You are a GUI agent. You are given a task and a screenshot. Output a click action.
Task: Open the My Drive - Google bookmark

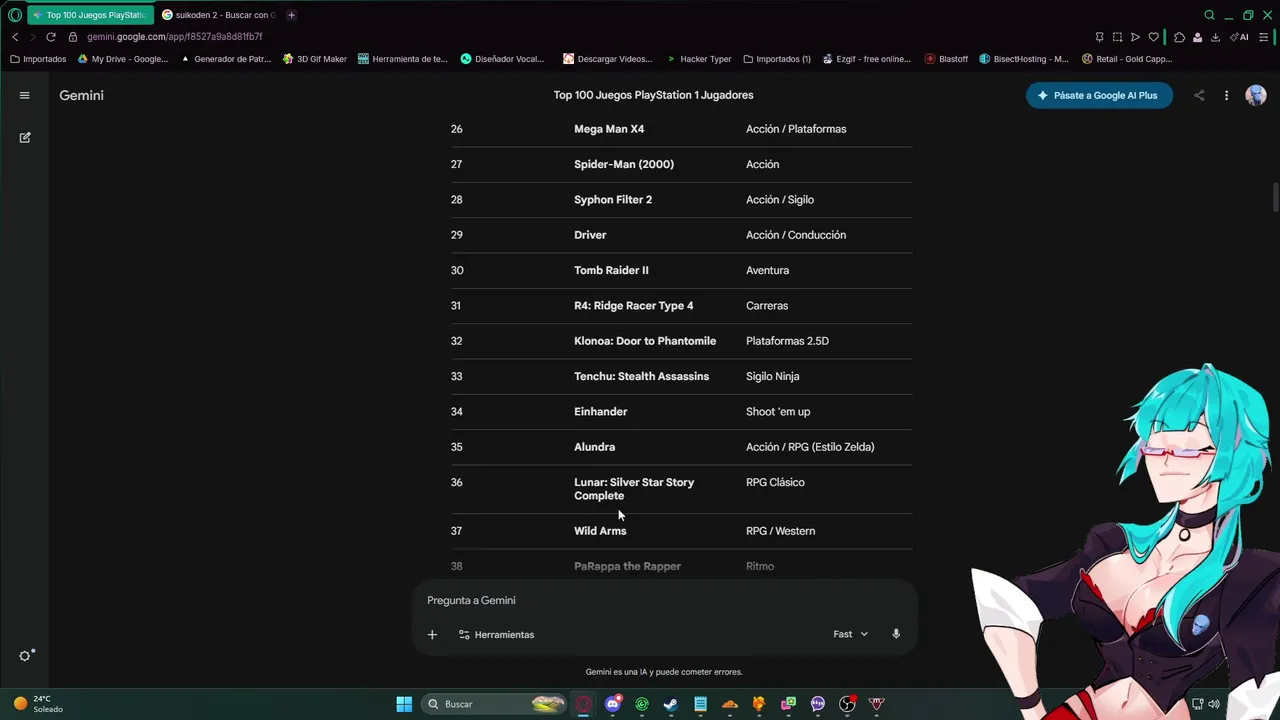click(123, 59)
